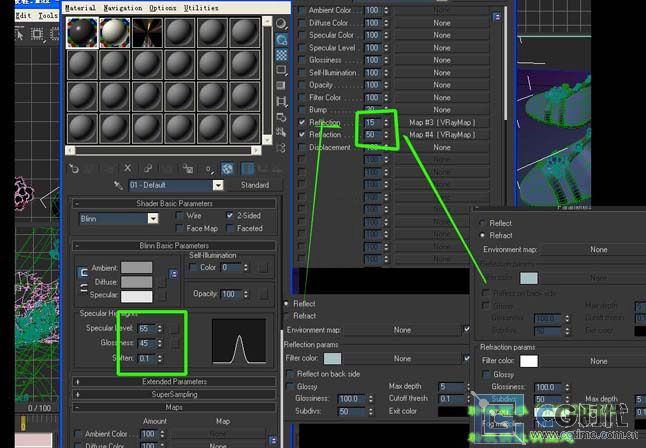Click Map #3 (VRayMap) reflection button
646x448 pixels.
click(441, 121)
